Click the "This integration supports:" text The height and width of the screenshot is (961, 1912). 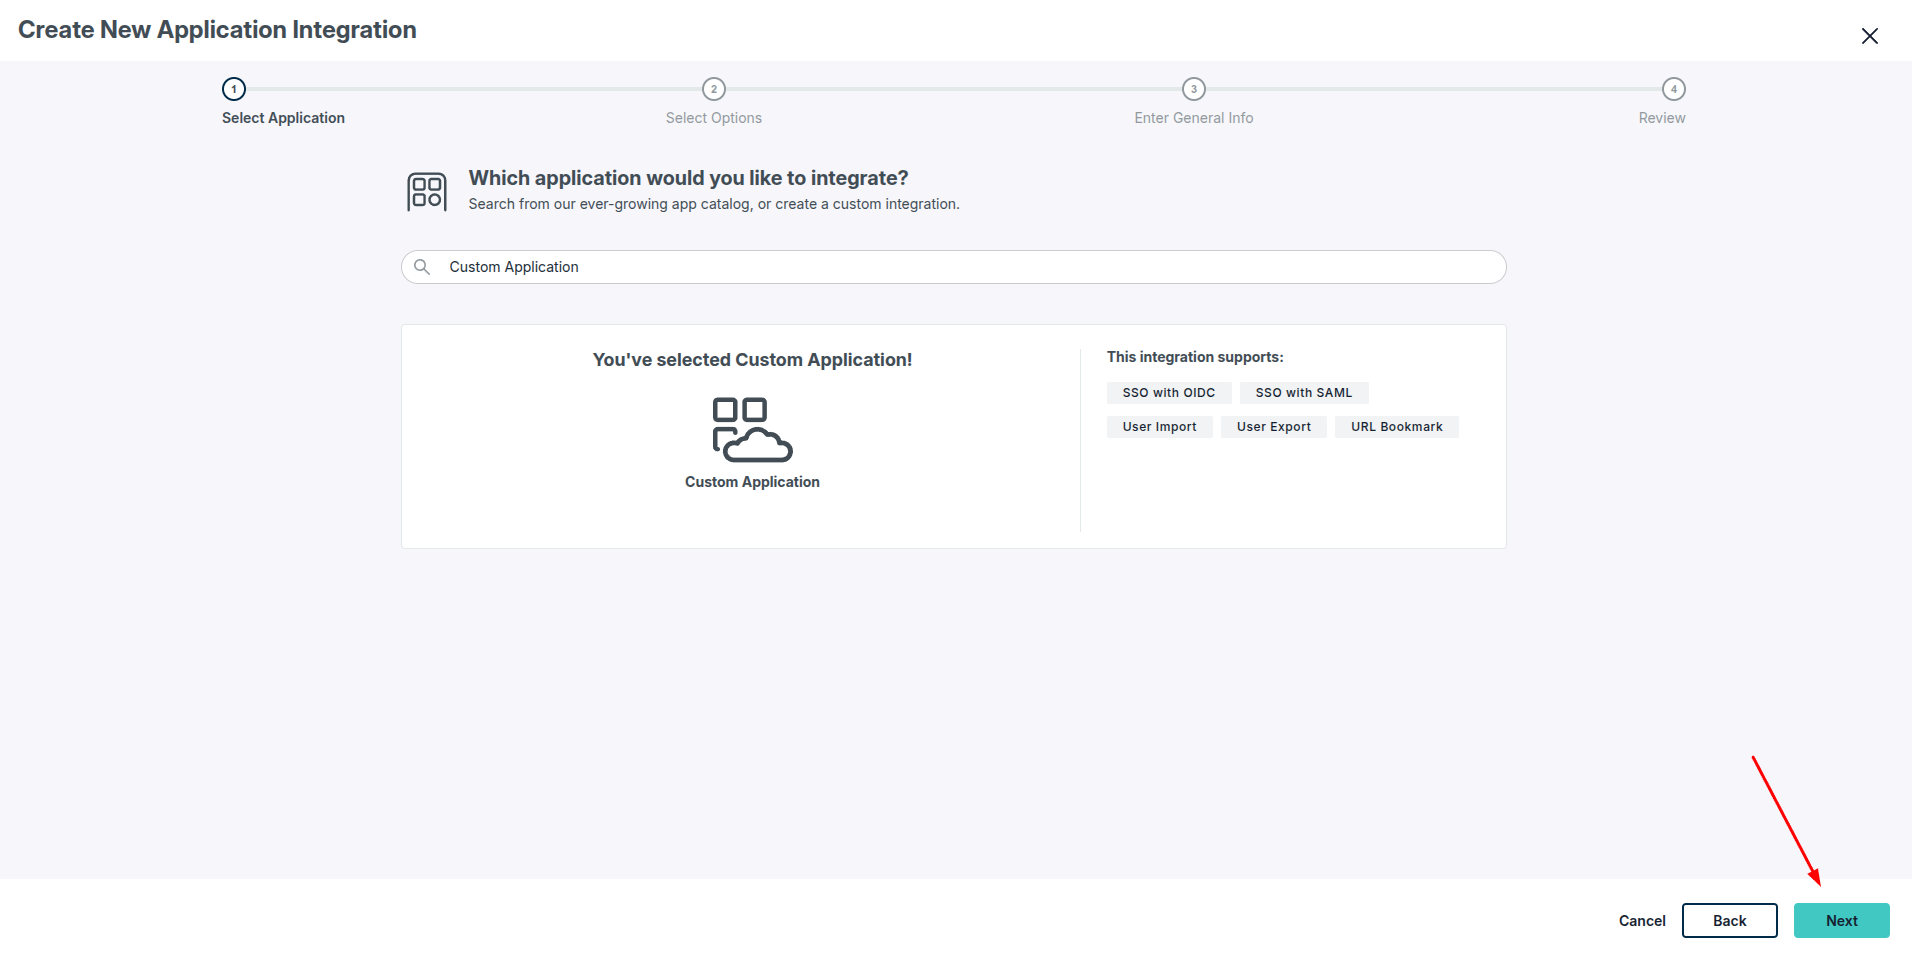1195,357
